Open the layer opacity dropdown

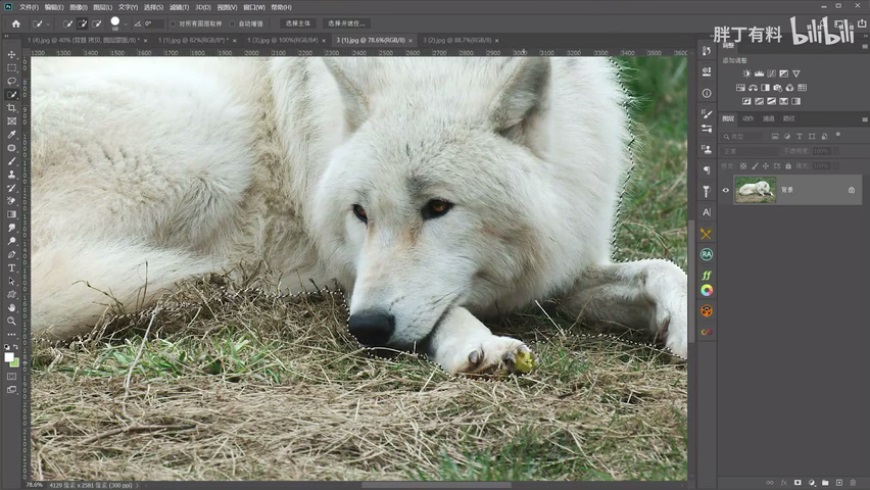coord(835,151)
